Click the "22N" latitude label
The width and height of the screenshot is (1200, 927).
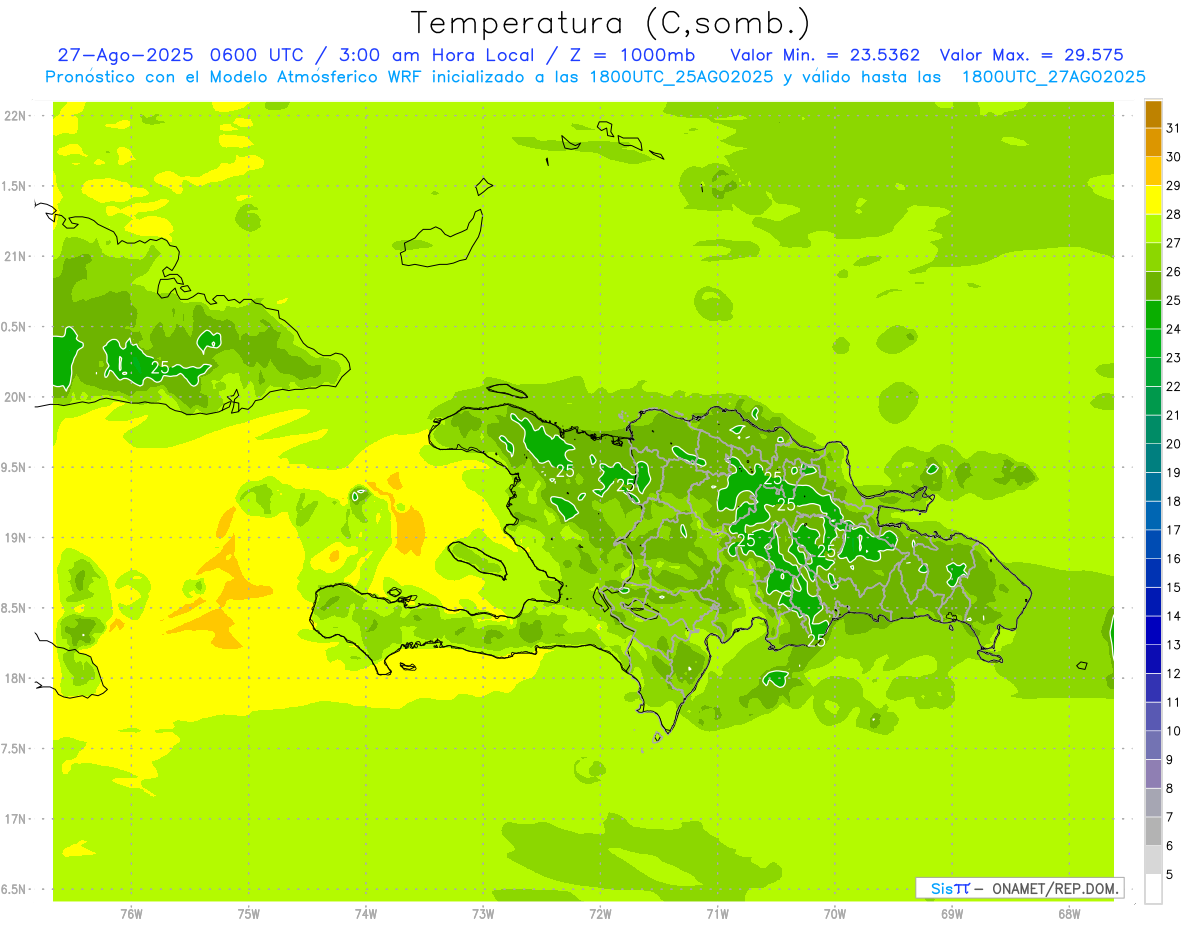tap(16, 116)
